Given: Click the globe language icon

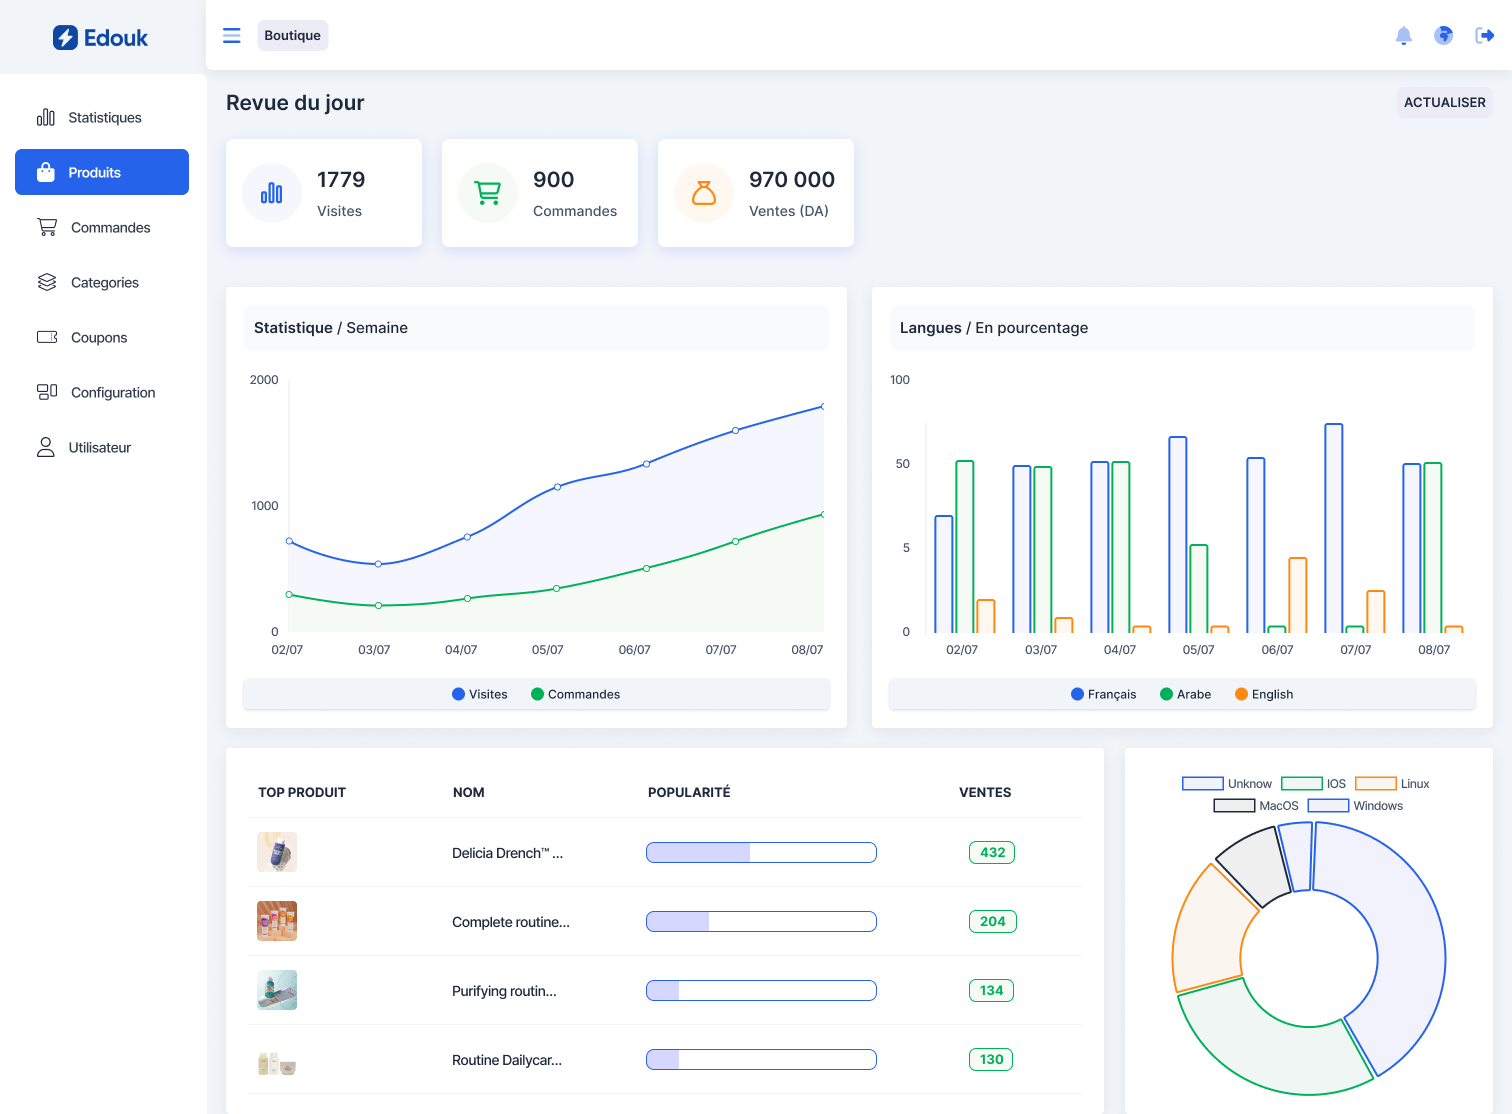Looking at the screenshot, I should click(x=1443, y=36).
